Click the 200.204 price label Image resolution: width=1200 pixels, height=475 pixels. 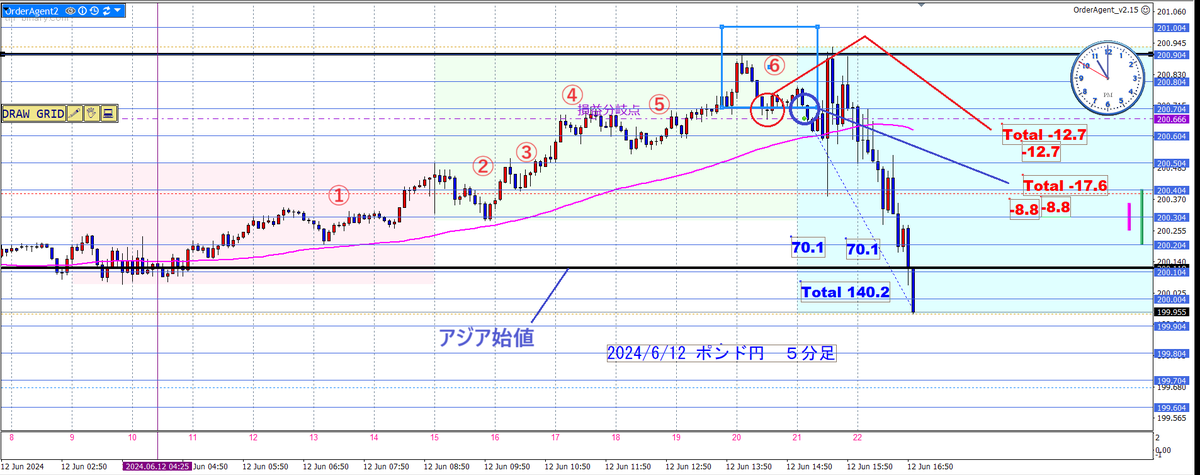click(1171, 245)
